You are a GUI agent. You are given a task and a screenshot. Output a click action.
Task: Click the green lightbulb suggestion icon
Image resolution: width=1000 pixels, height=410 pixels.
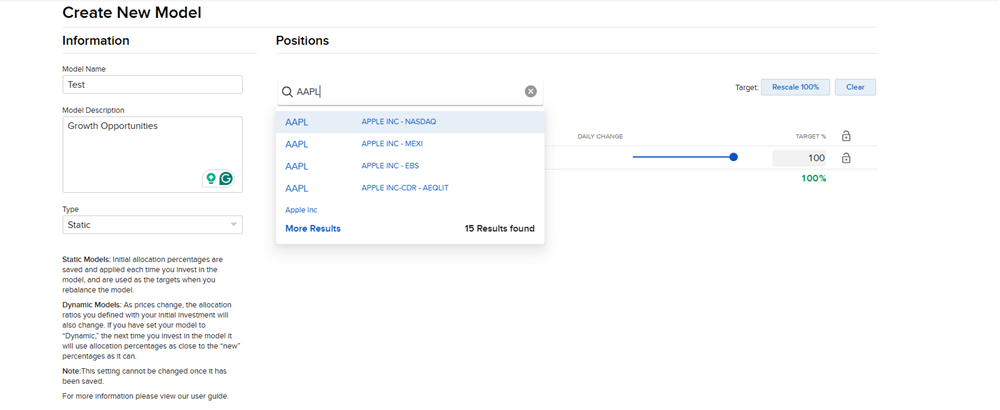click(x=210, y=179)
